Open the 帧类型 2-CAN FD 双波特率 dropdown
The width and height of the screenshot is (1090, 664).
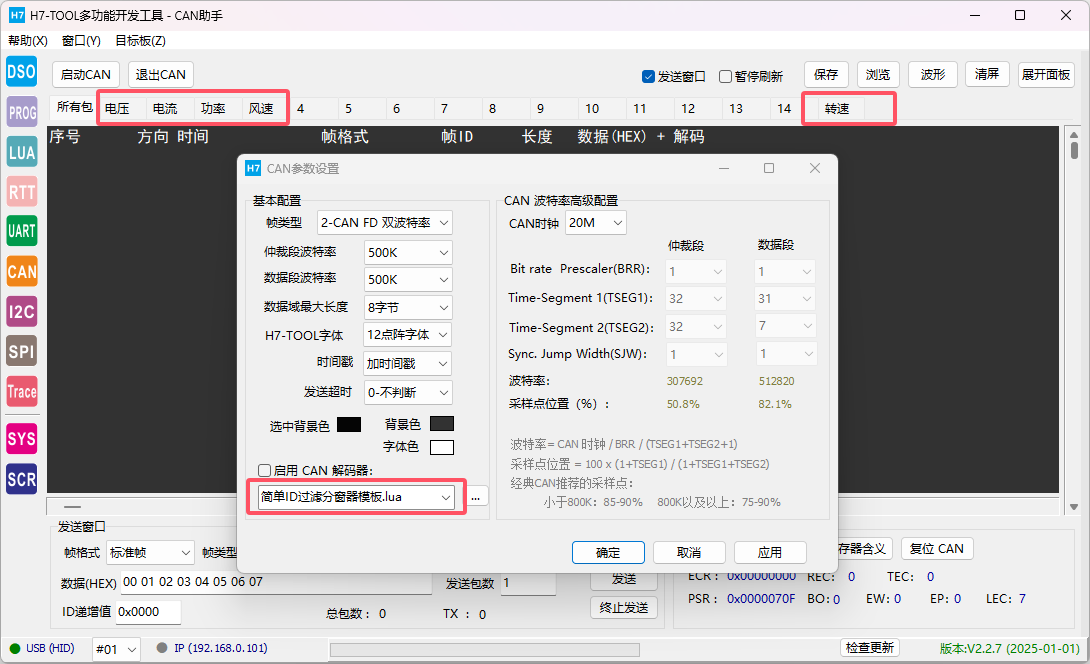click(384, 222)
